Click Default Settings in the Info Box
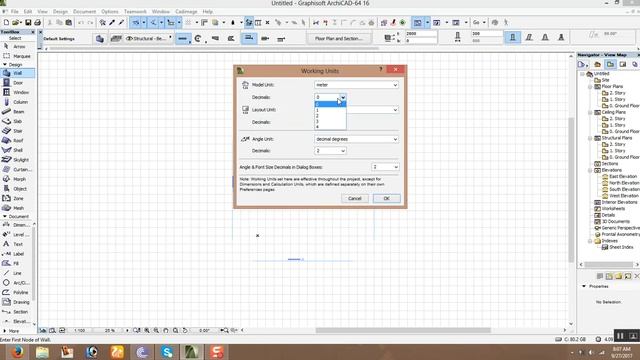 tap(59, 39)
